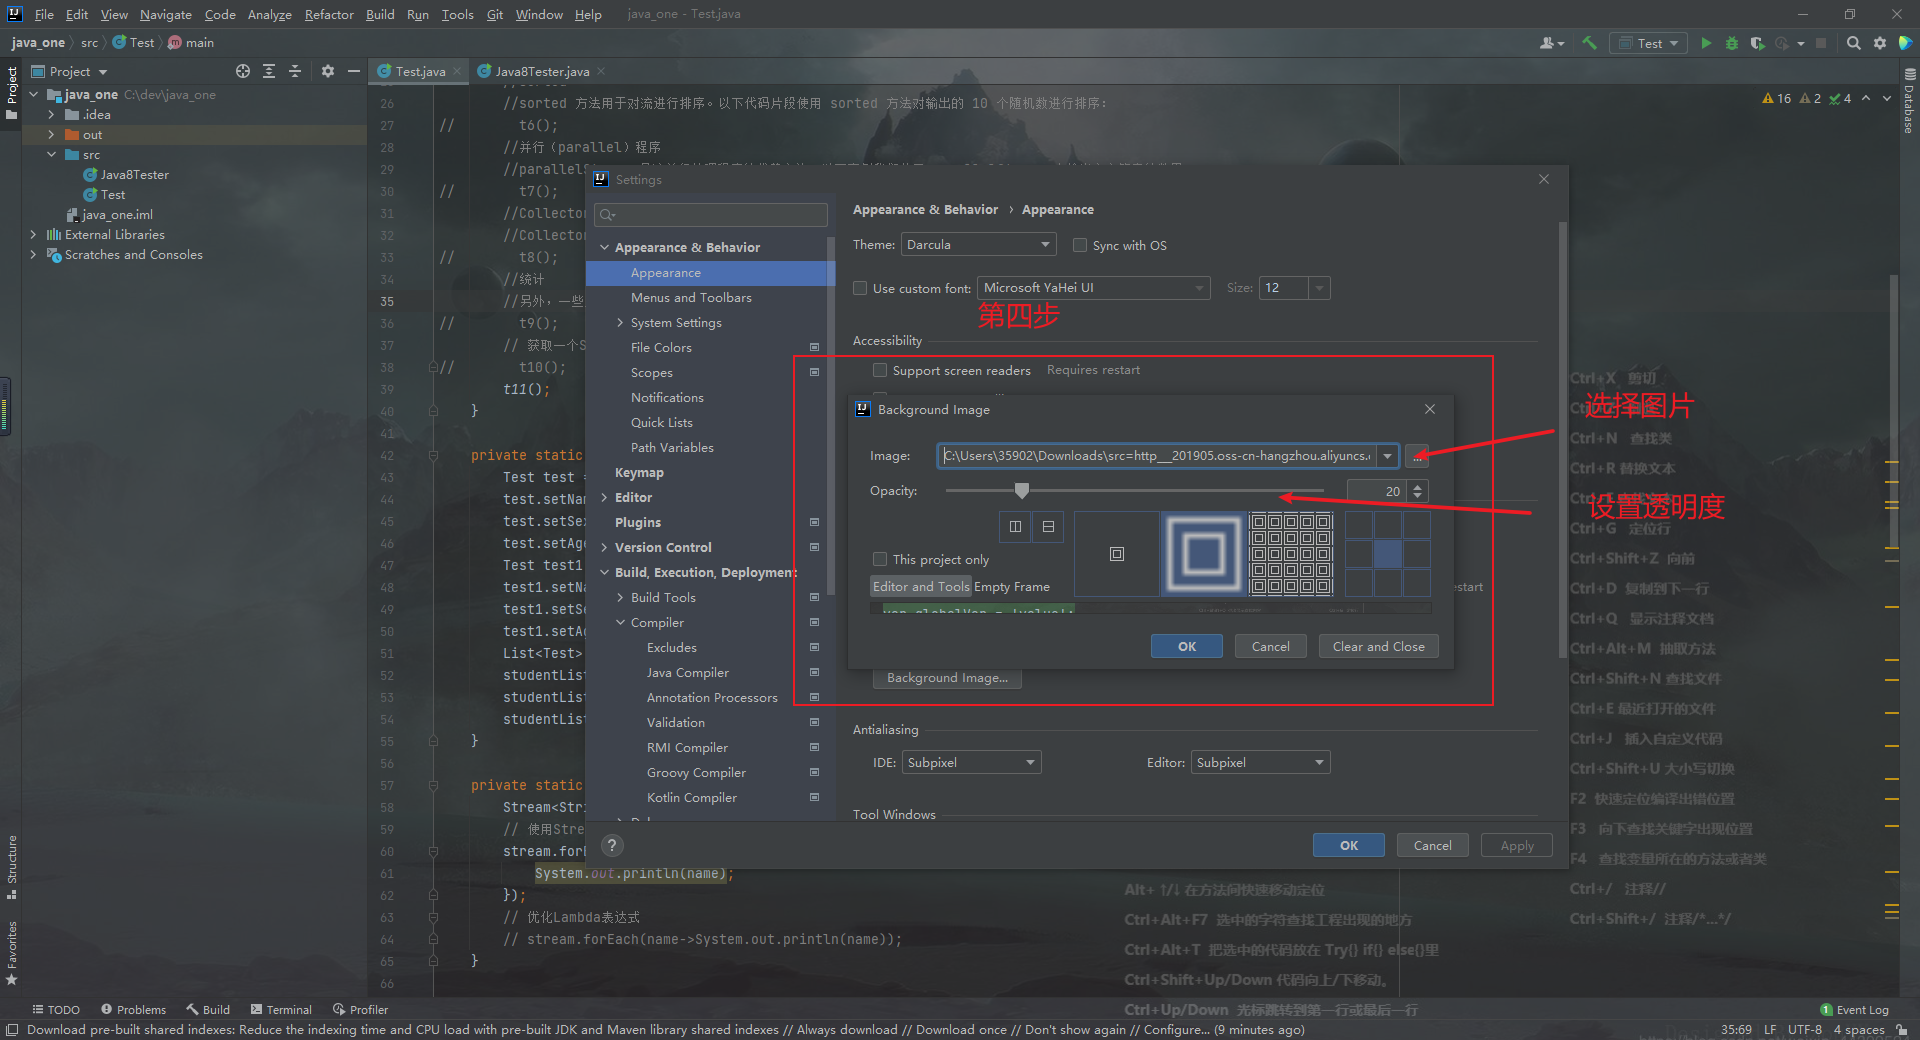Viewport: 1920px width, 1040px height.
Task: Click the warnings indicator showing 16
Action: [1777, 98]
